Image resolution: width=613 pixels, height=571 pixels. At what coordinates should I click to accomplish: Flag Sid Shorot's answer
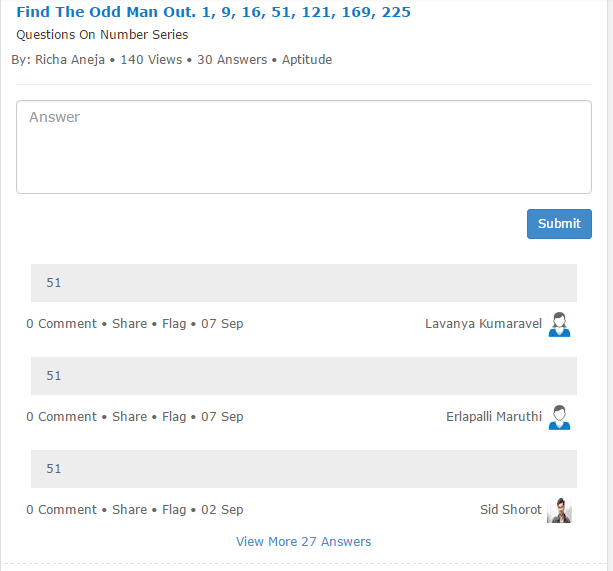pyautogui.click(x=174, y=510)
